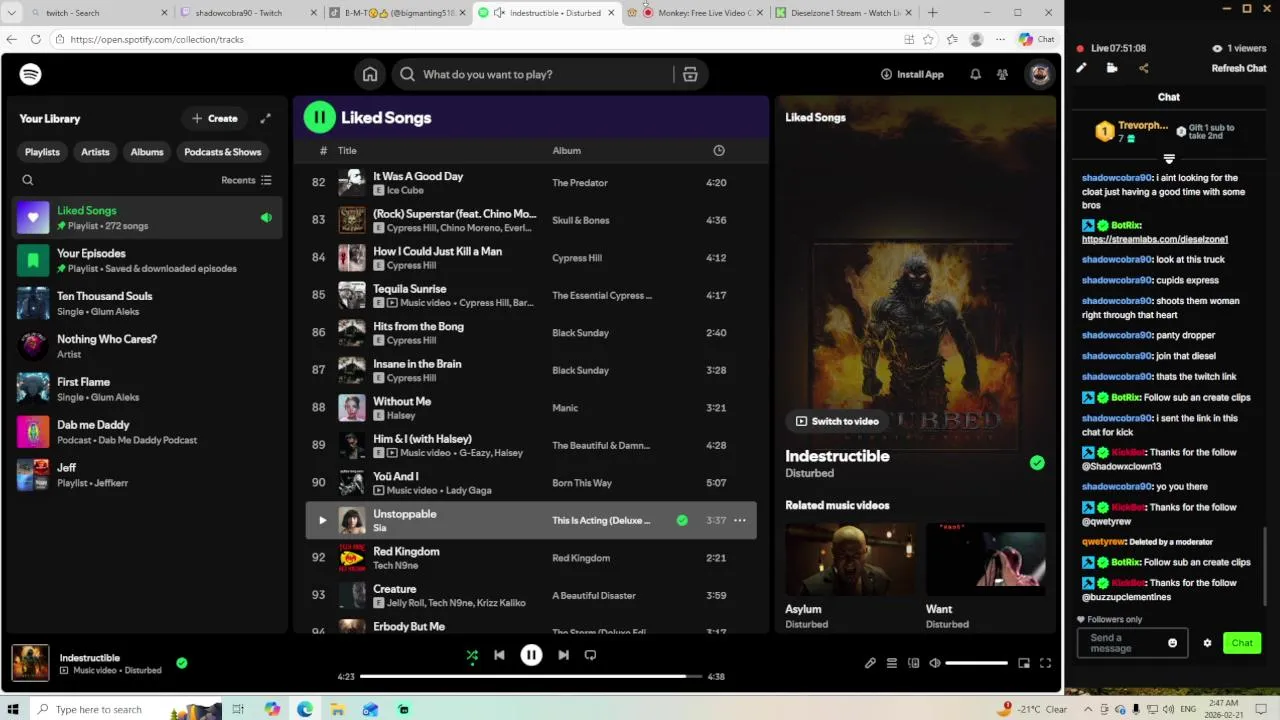Screen dimensions: 1280x720
Task: Open the Spotify profile avatar menu
Action: click(x=1039, y=74)
